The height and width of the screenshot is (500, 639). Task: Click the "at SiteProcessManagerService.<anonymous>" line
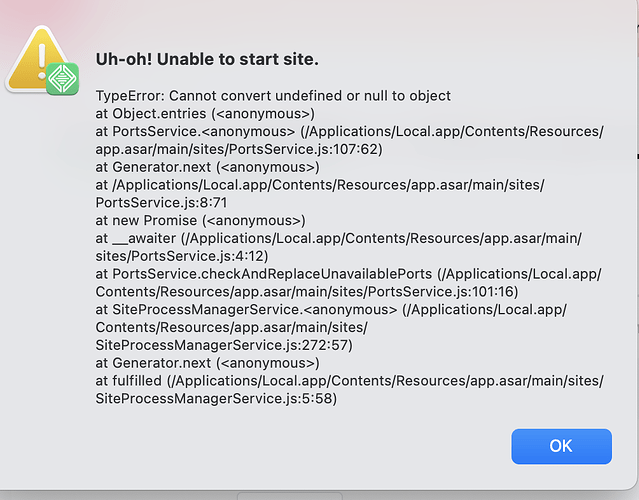pos(331,310)
